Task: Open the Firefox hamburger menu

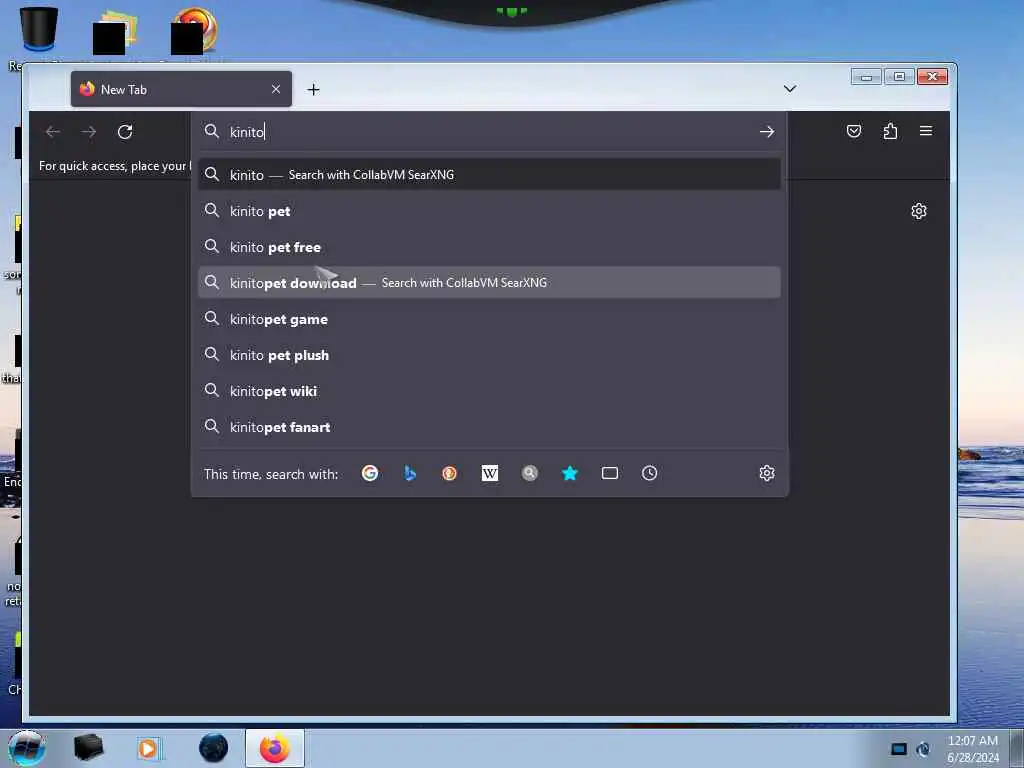Action: (x=926, y=131)
